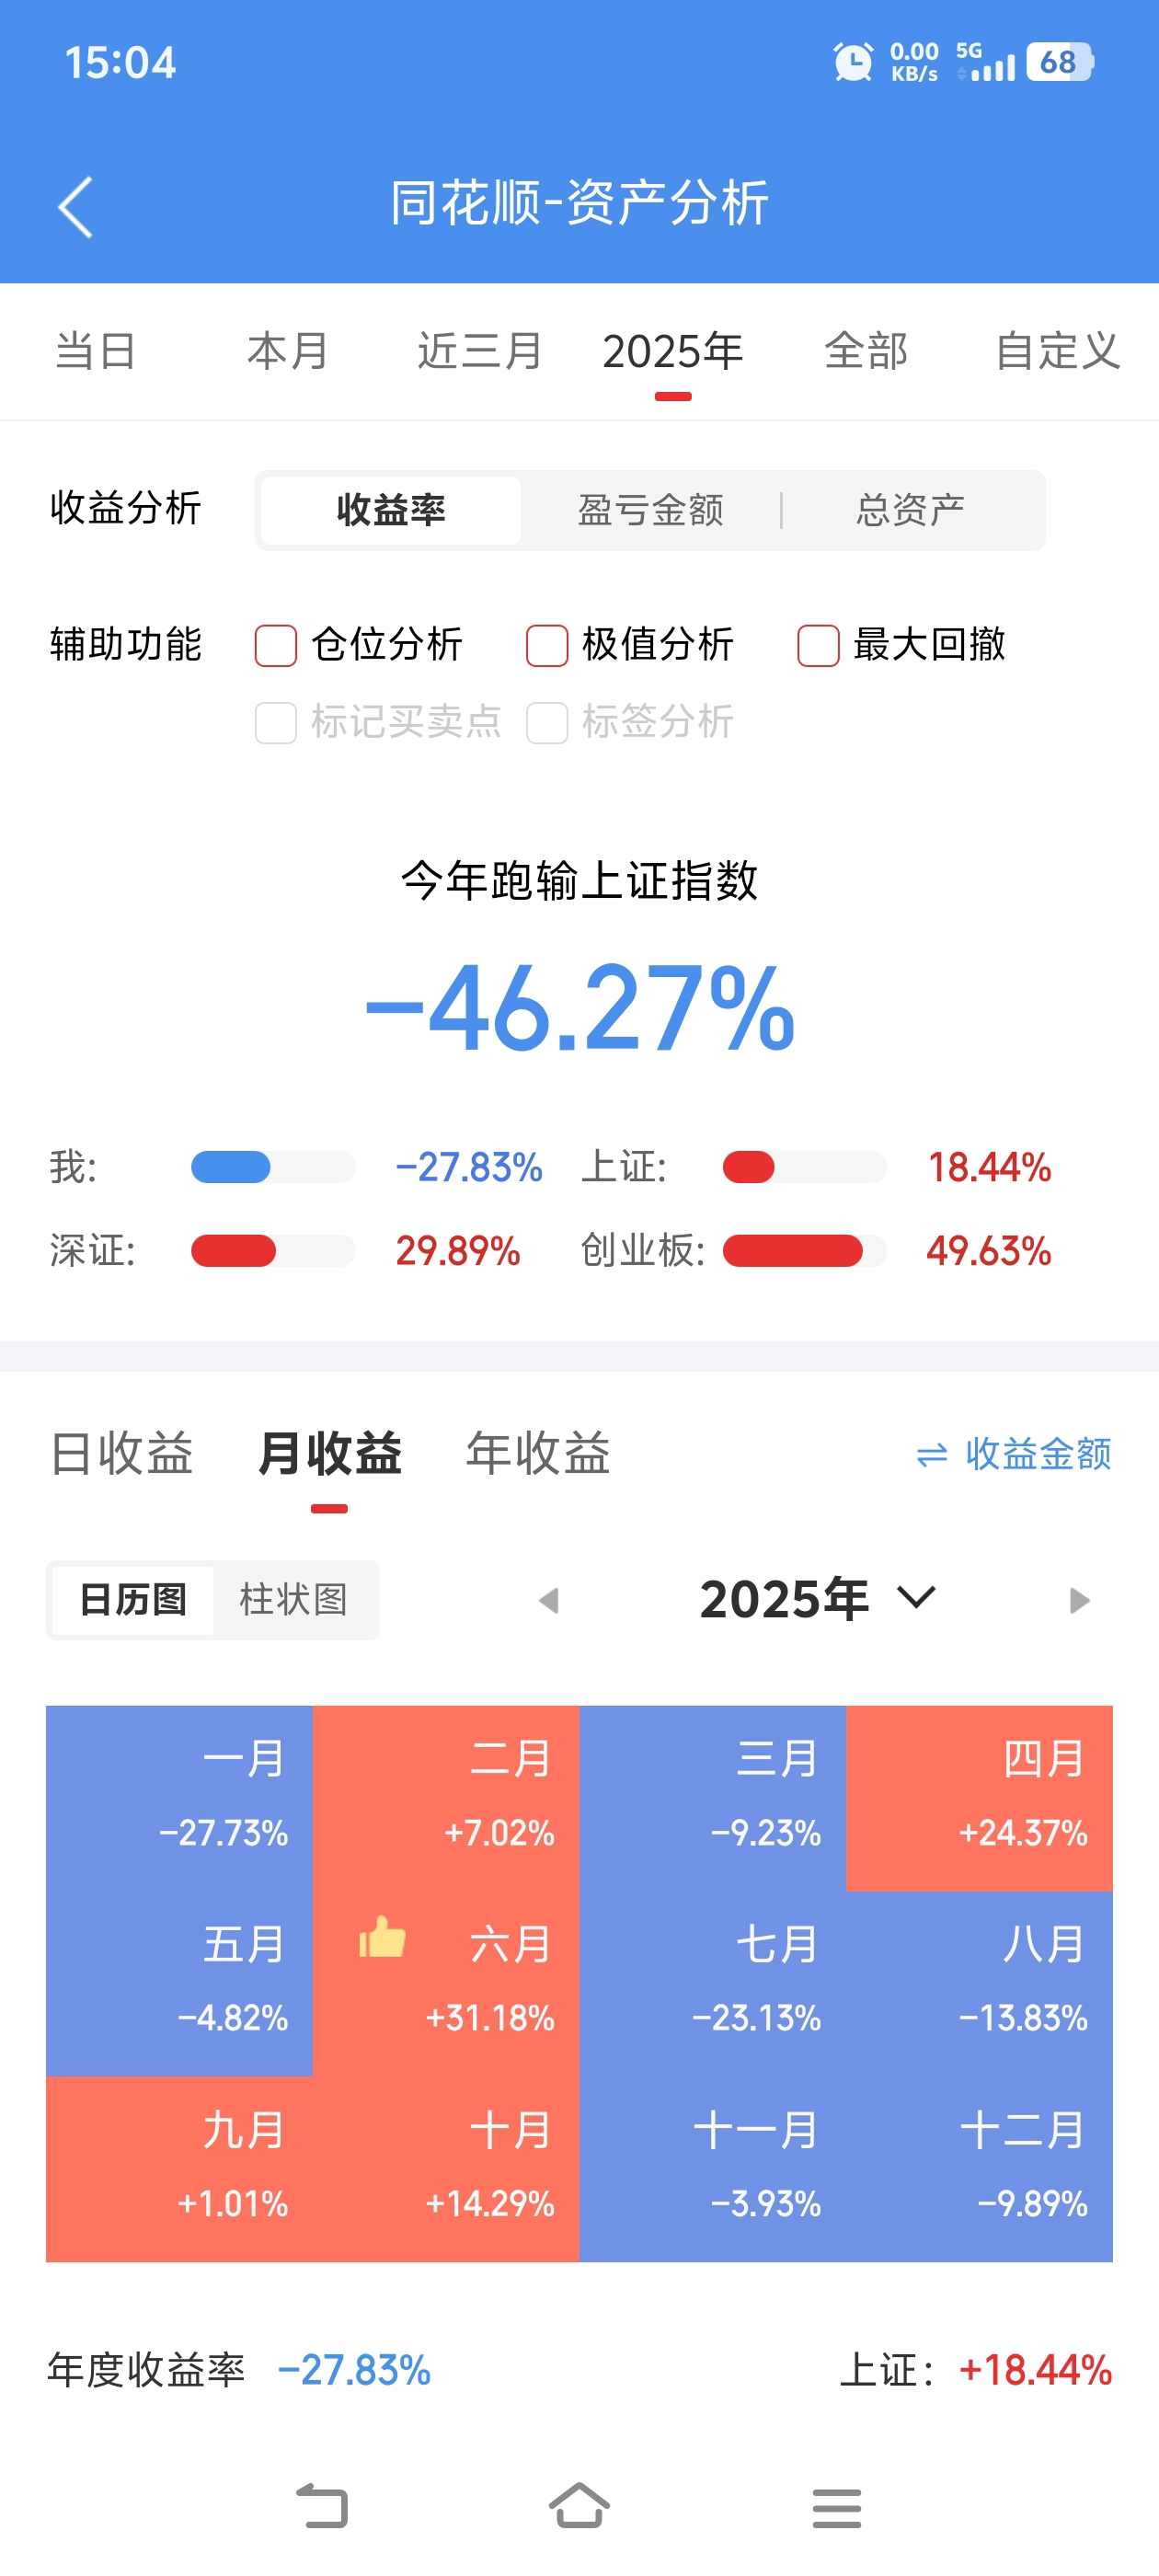The image size is (1159, 2576).
Task: Tap the red 创业板 progress bar
Action: [793, 1251]
